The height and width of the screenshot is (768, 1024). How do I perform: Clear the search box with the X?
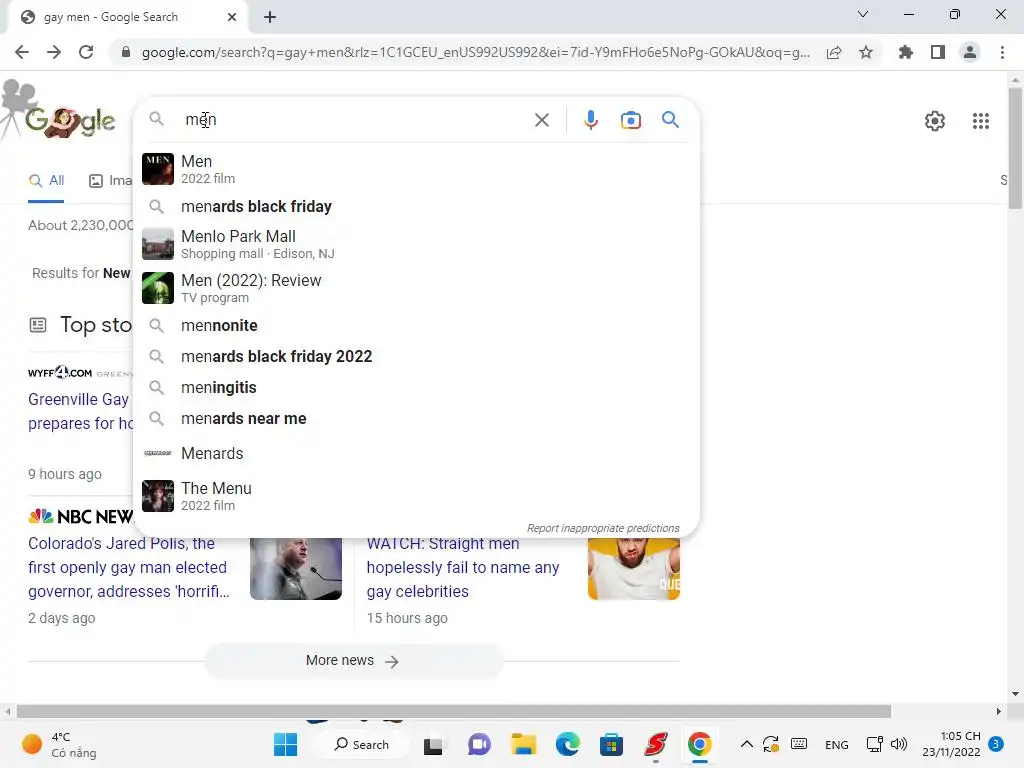(542, 120)
